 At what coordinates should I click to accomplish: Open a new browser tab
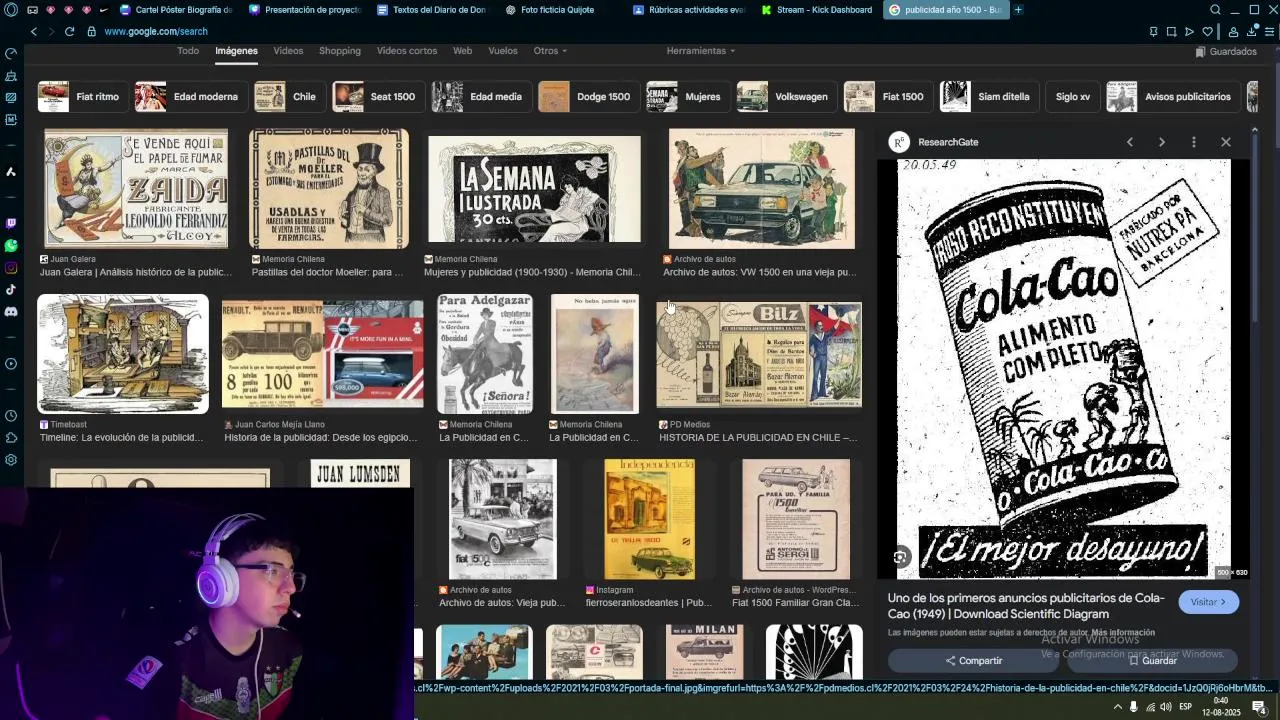(1018, 10)
